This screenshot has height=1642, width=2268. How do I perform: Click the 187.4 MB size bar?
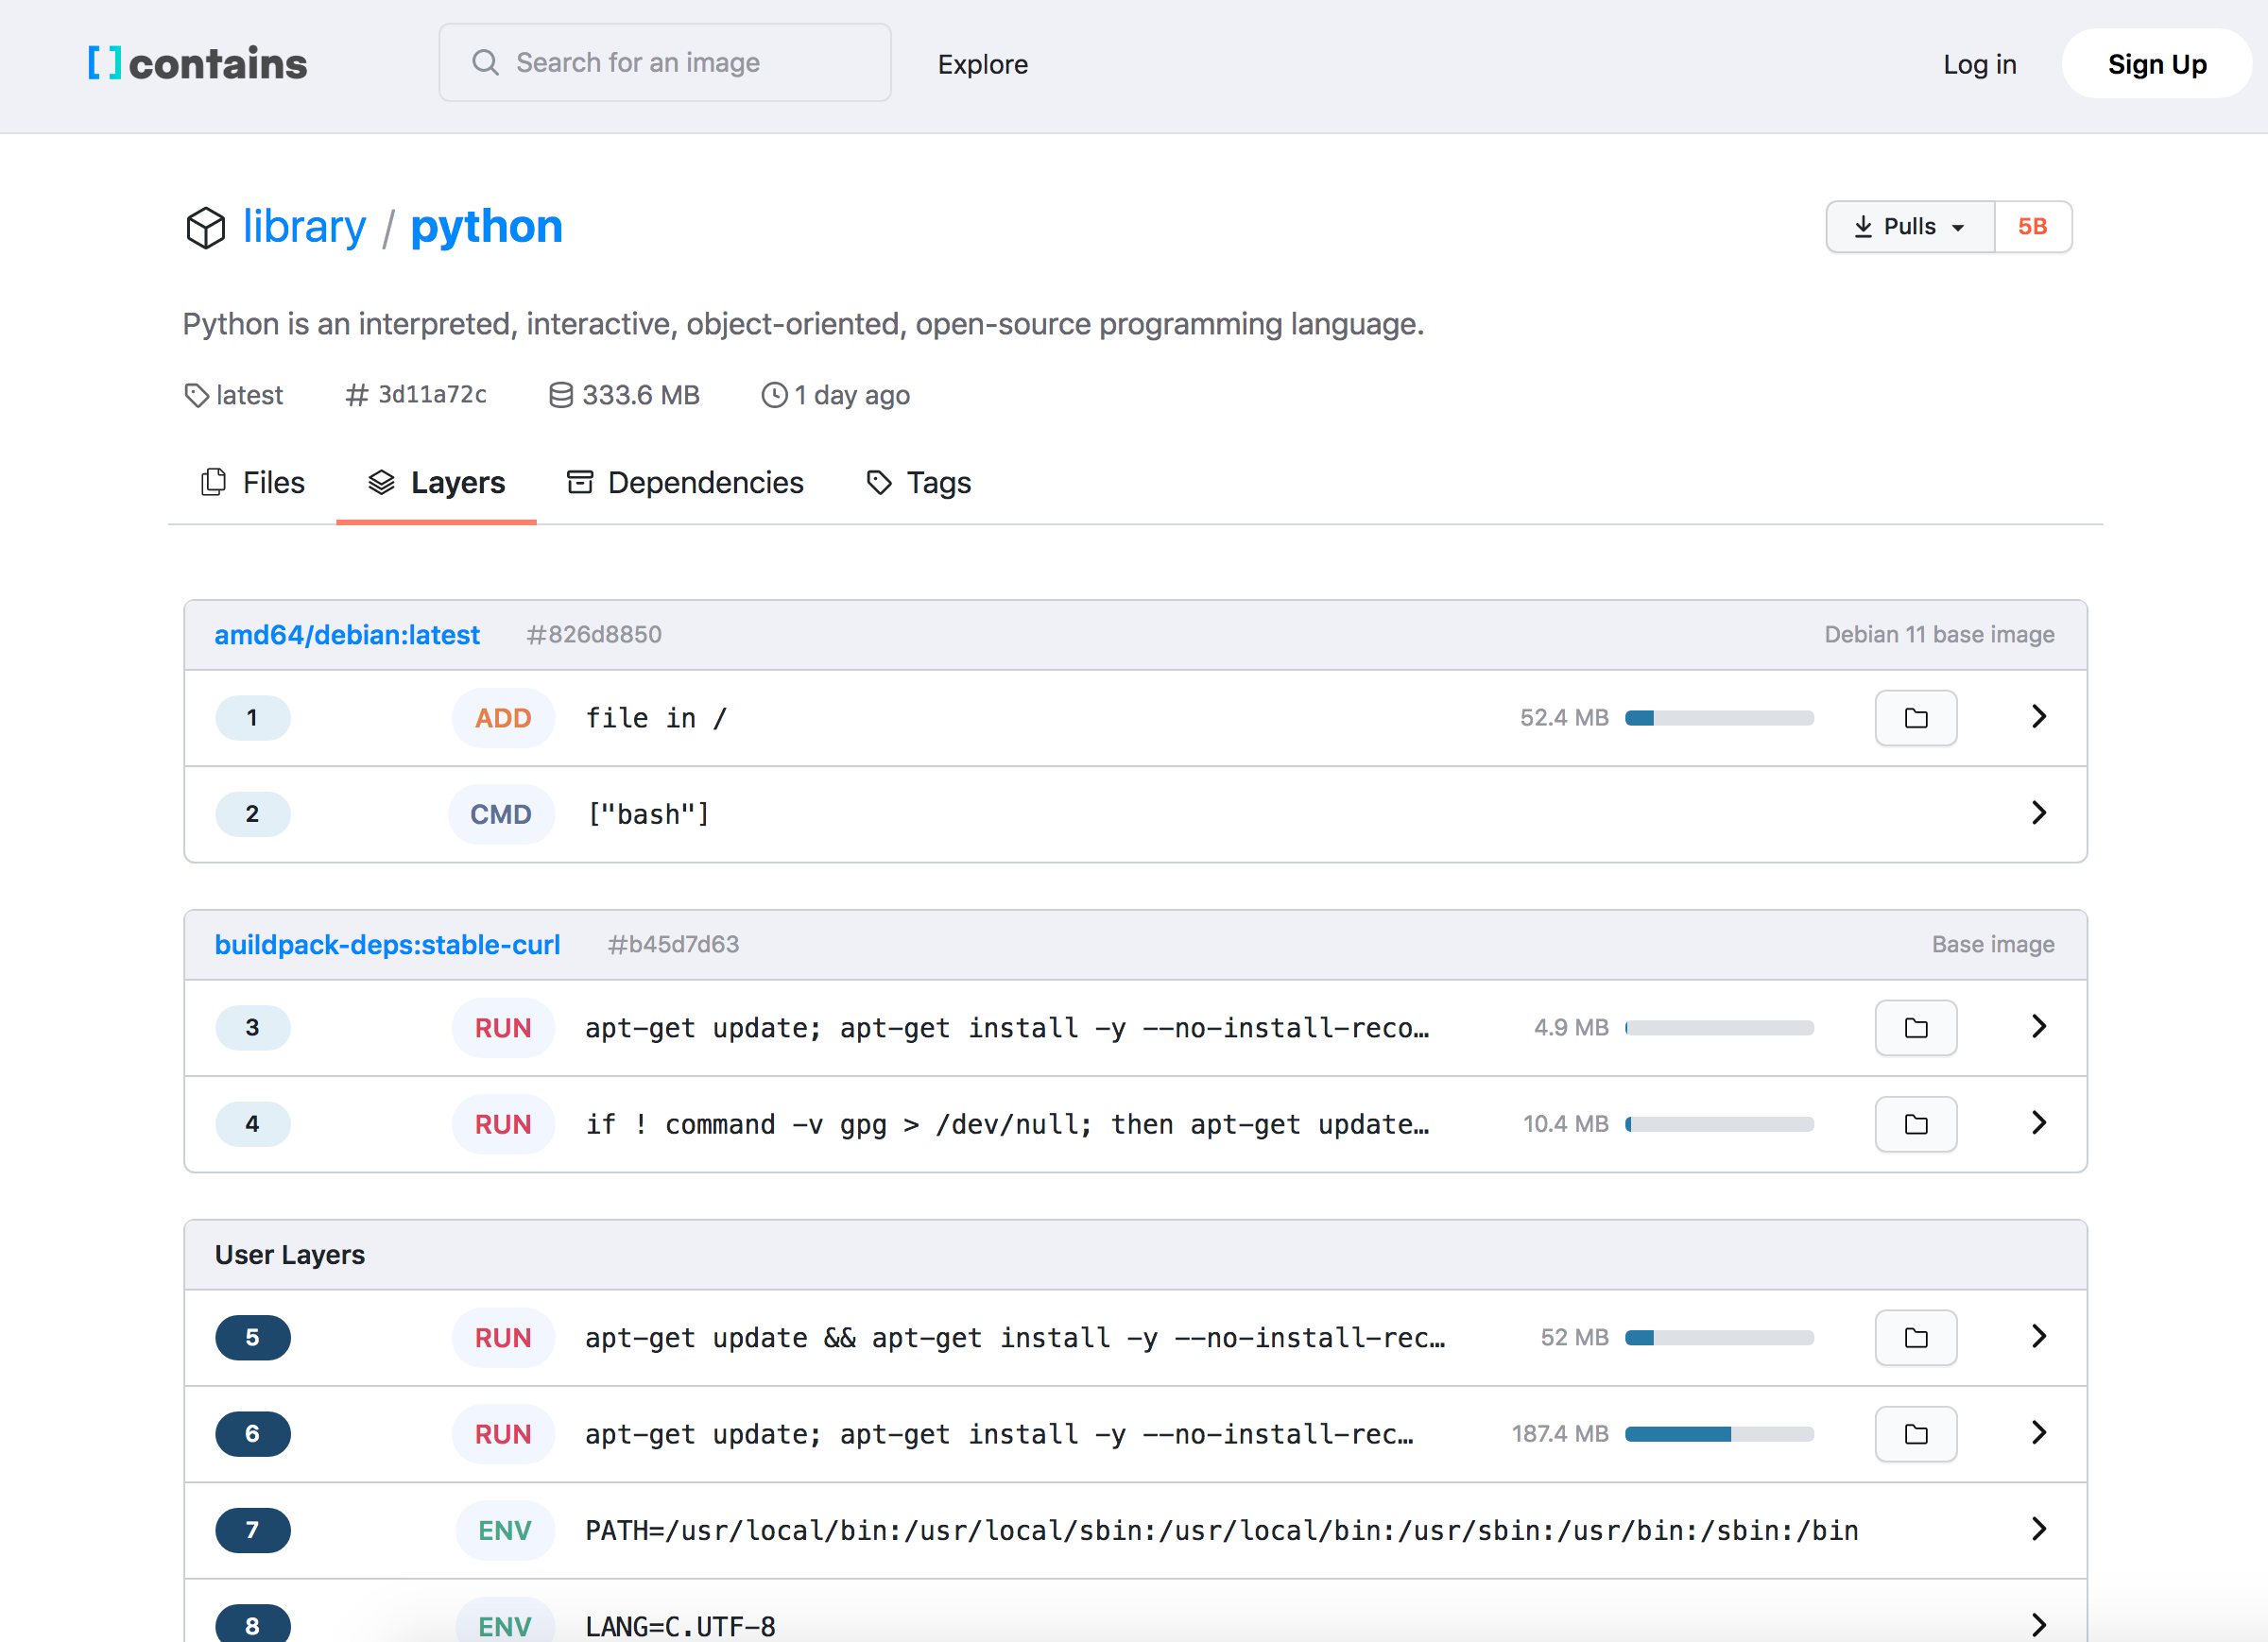(x=1718, y=1434)
